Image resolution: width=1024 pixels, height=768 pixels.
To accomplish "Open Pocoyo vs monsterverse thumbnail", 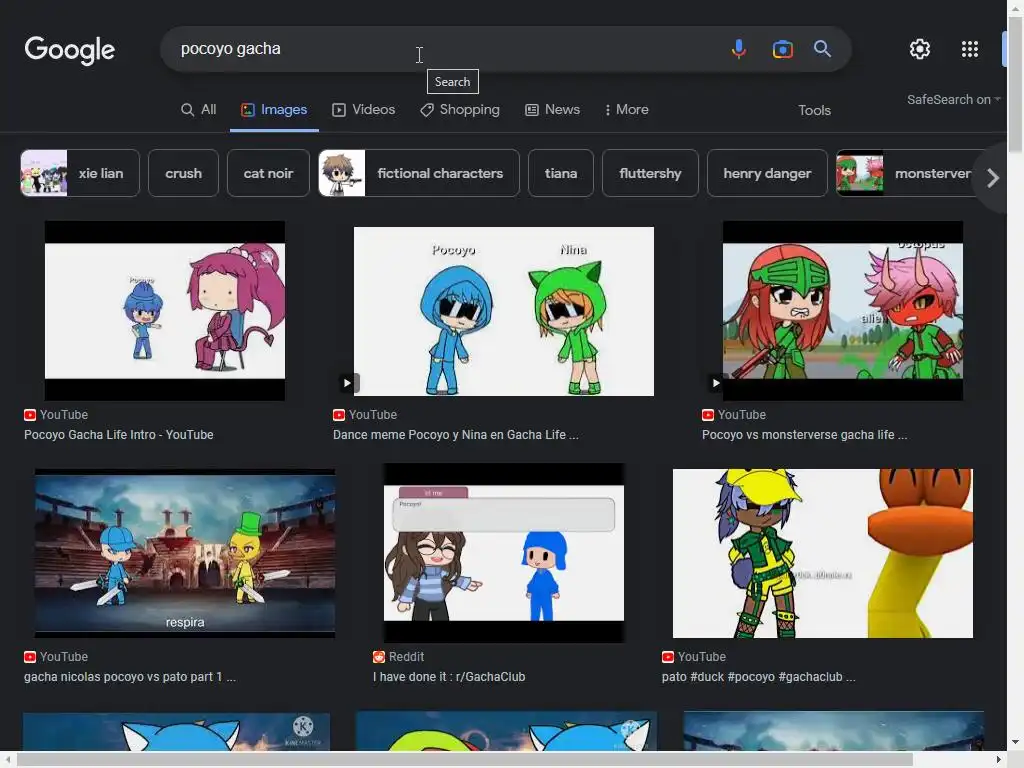I will (x=842, y=311).
